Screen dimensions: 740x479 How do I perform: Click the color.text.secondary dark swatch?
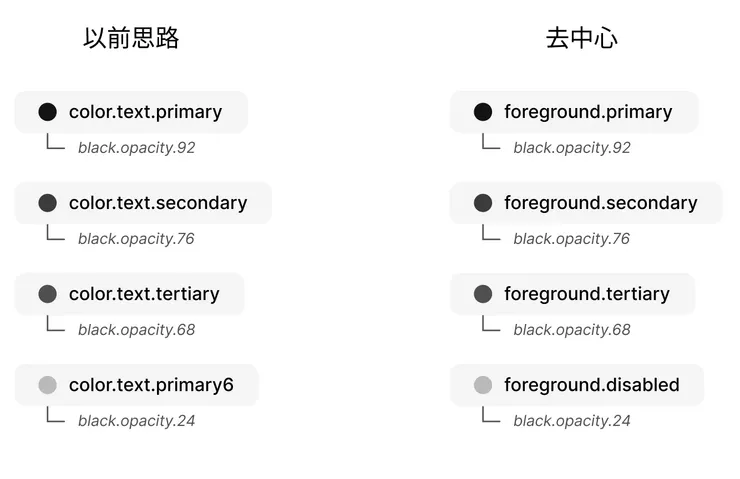point(47,203)
